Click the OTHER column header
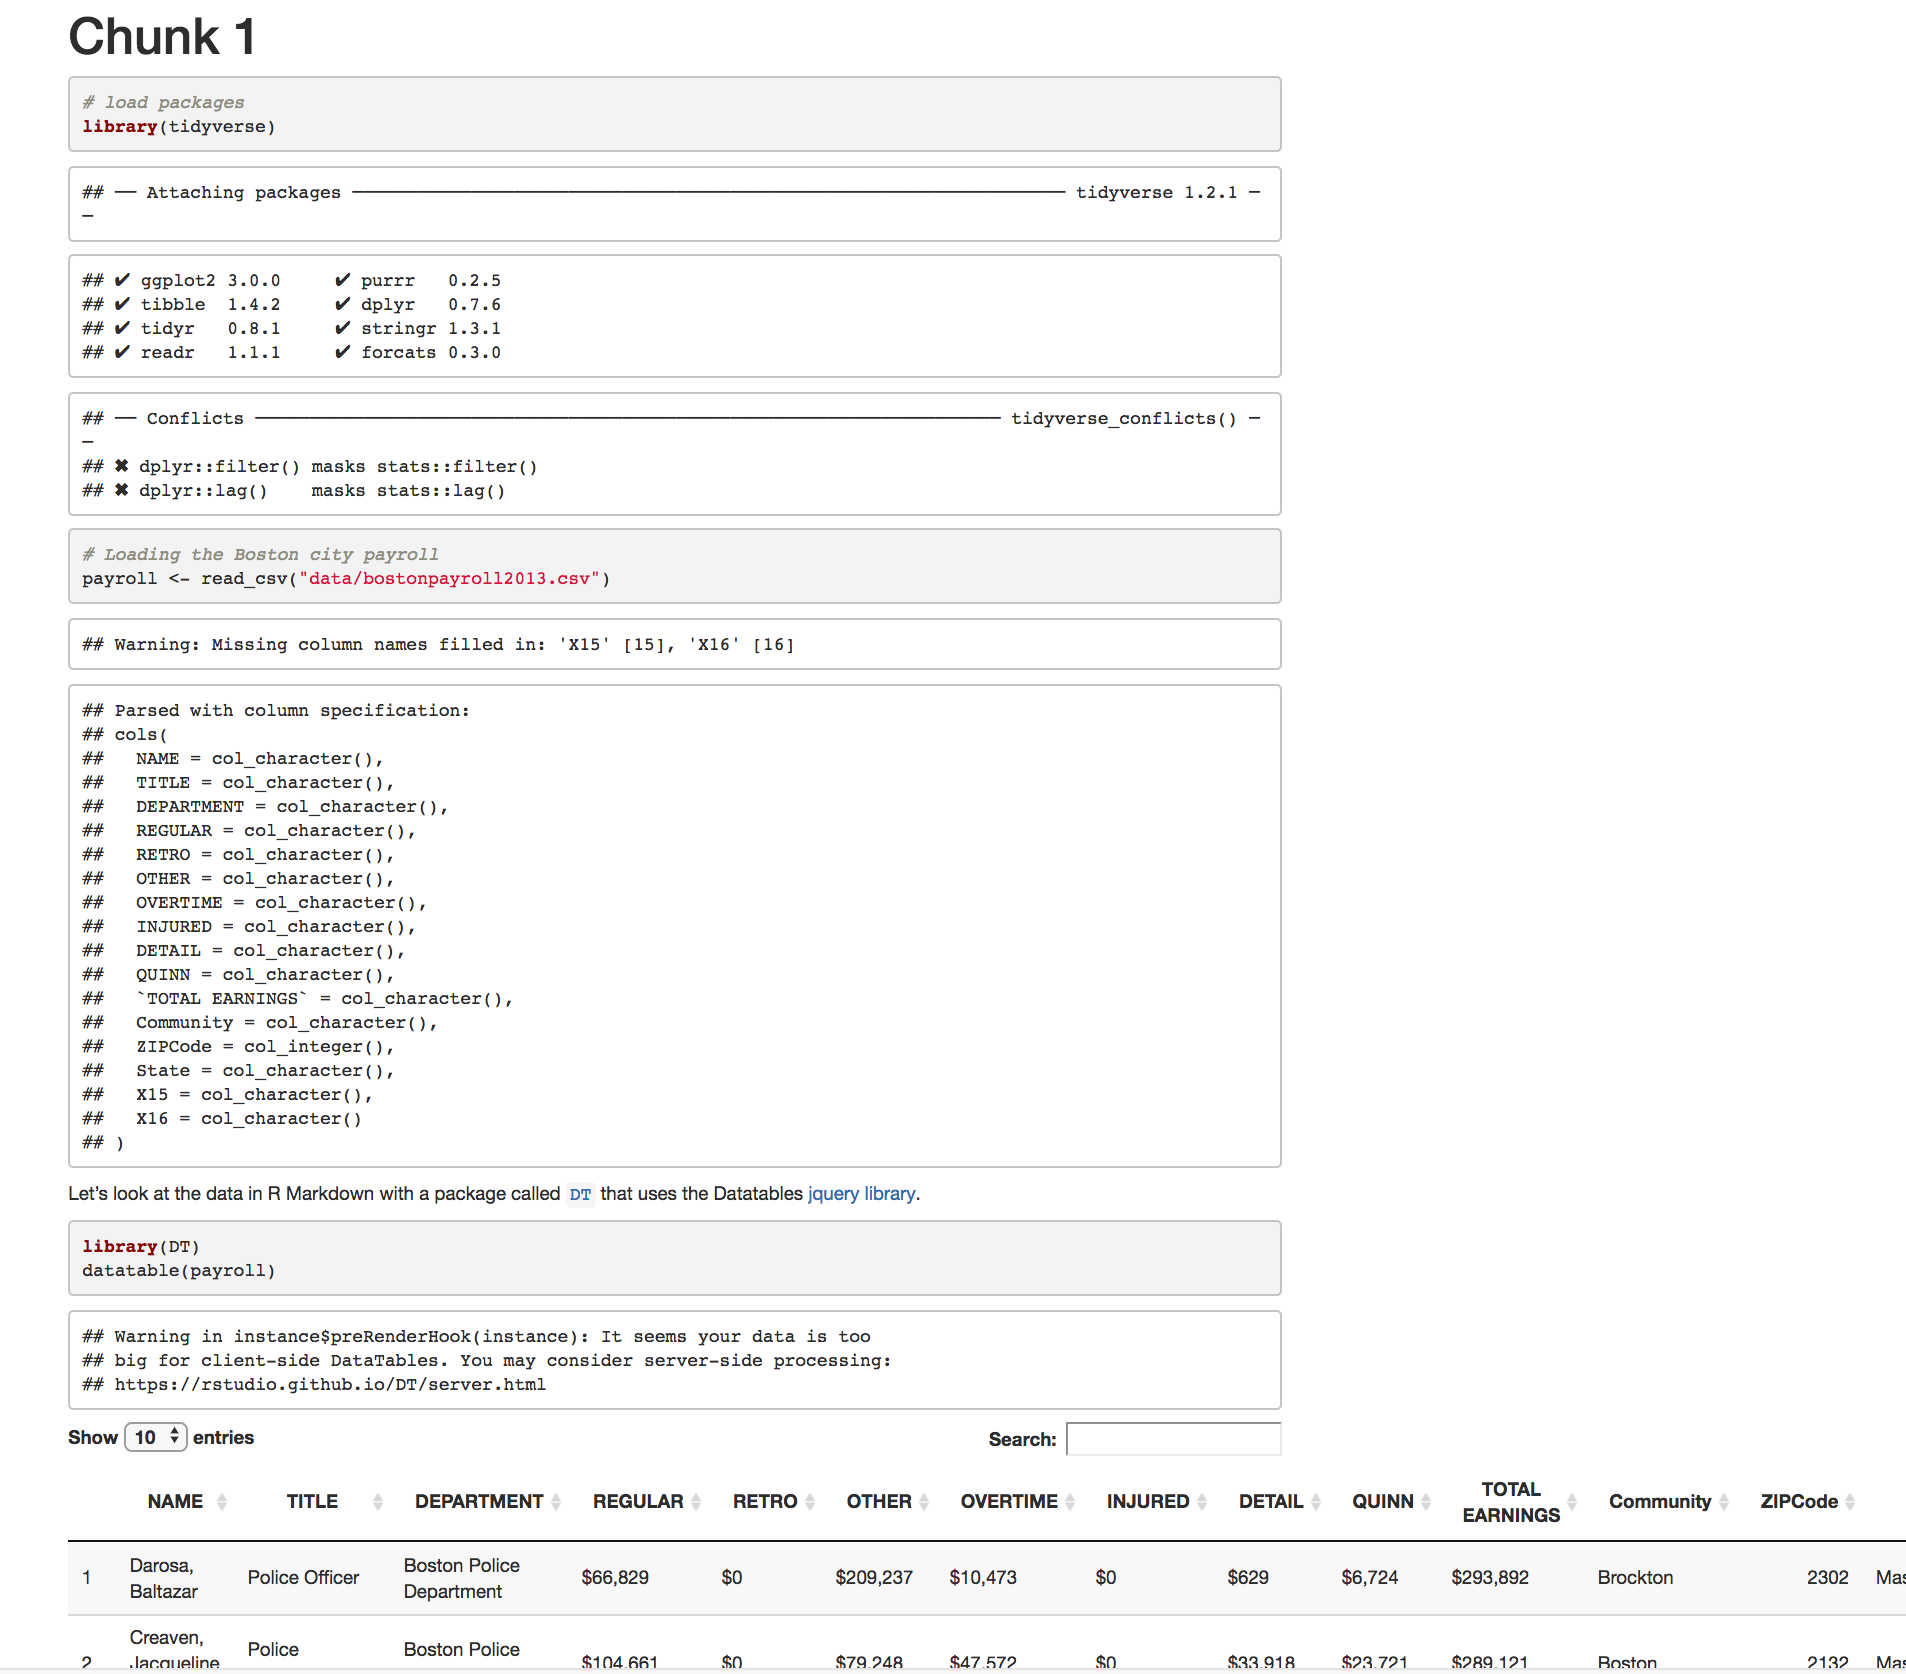The height and width of the screenshot is (1674, 1906). pyautogui.click(x=878, y=1502)
